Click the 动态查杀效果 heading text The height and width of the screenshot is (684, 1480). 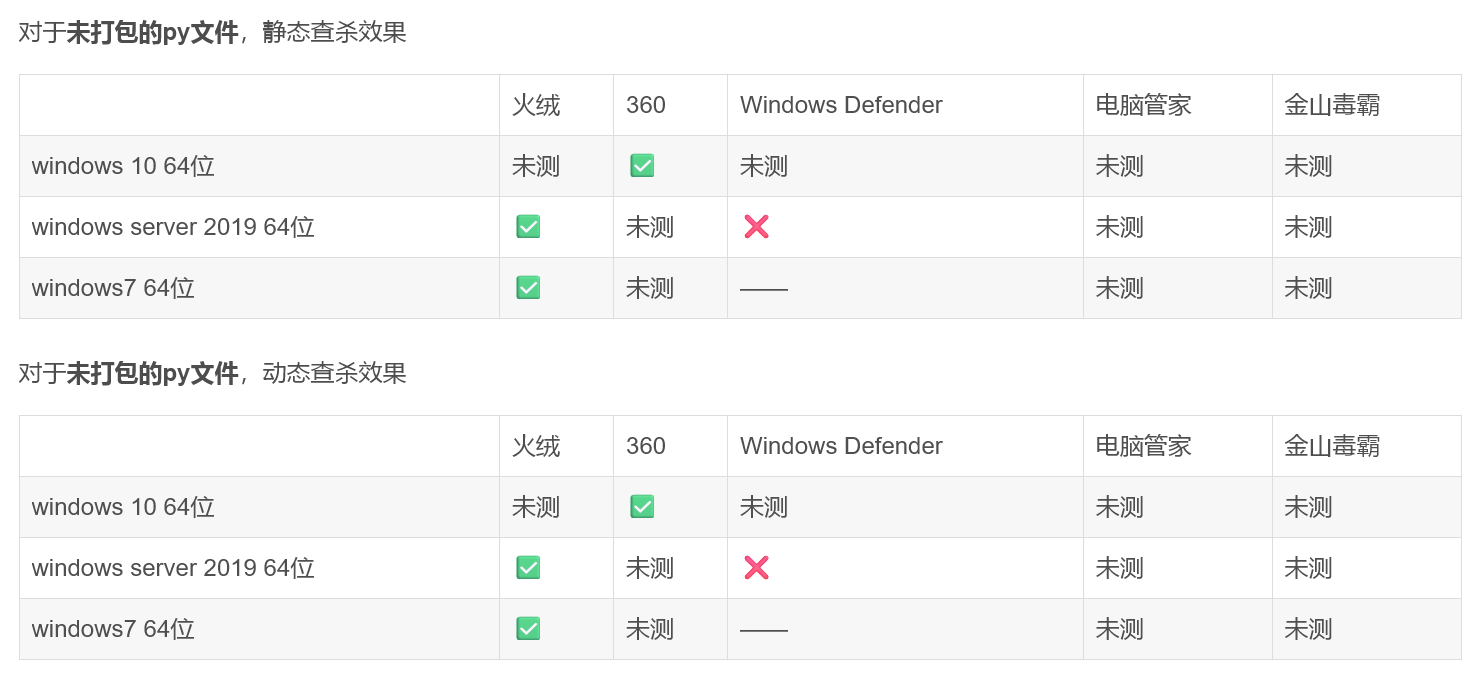335,373
